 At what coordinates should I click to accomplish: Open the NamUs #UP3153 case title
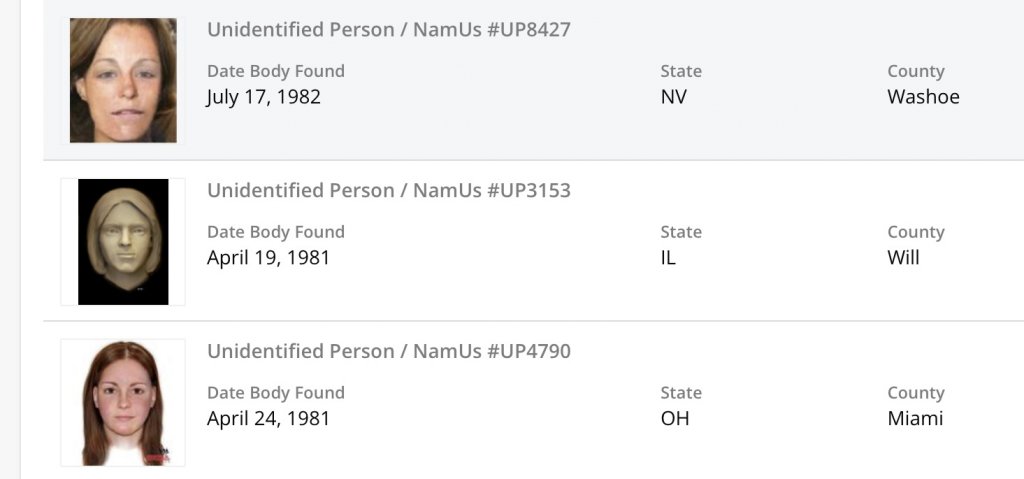tap(388, 190)
